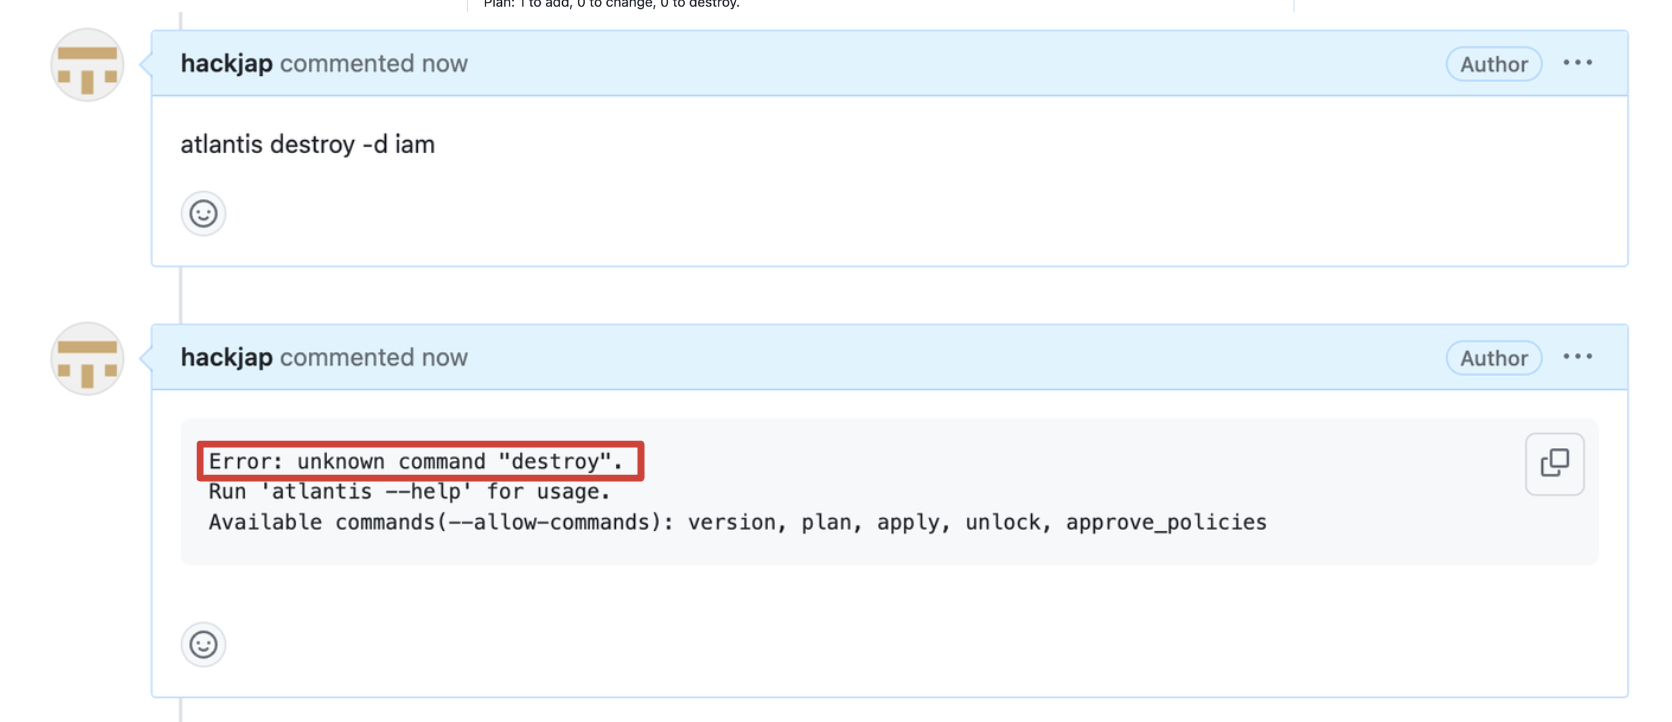Add emoji reaction to atlantis destroy comment

point(203,214)
